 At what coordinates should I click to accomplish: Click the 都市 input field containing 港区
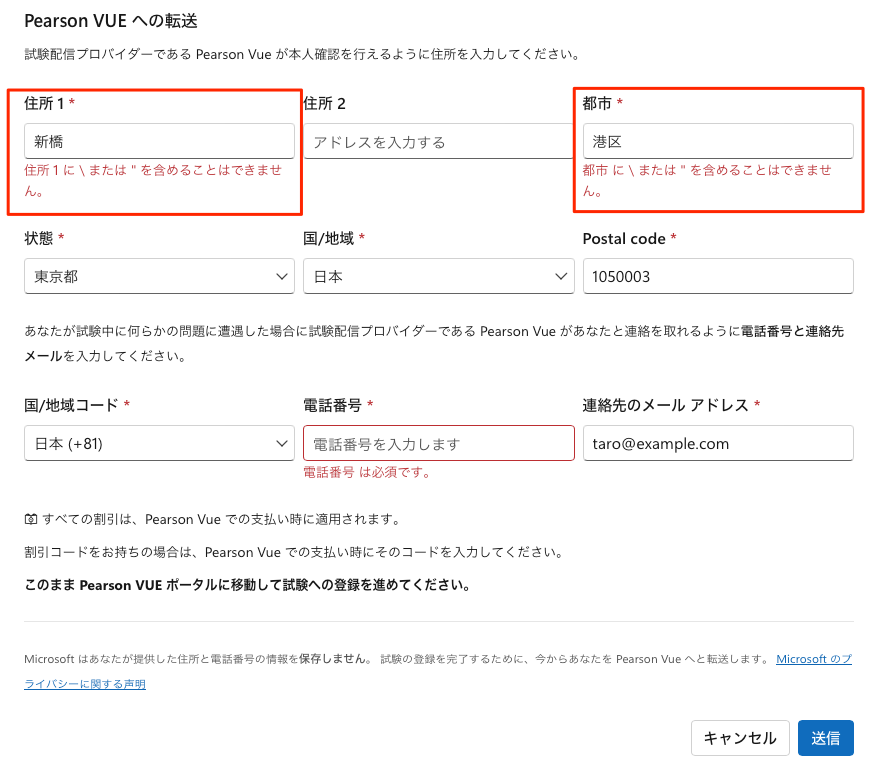(x=718, y=141)
